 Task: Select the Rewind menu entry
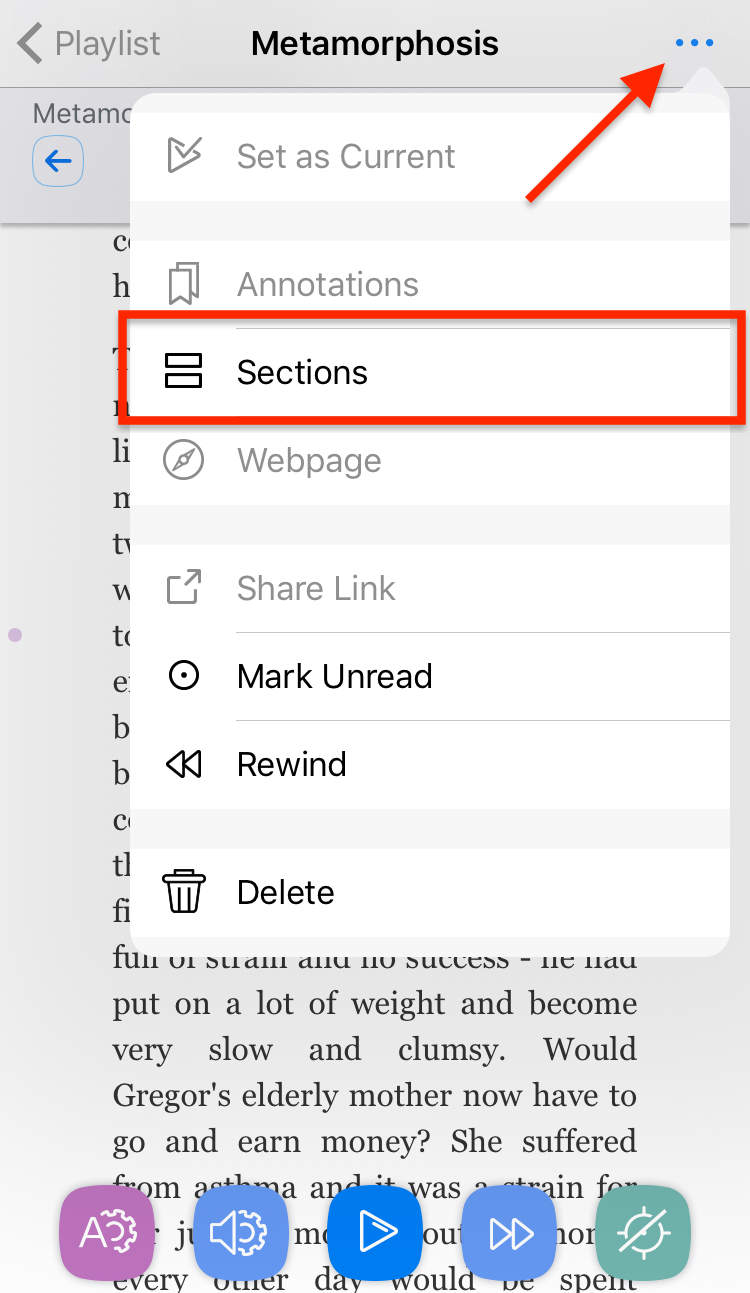point(430,765)
